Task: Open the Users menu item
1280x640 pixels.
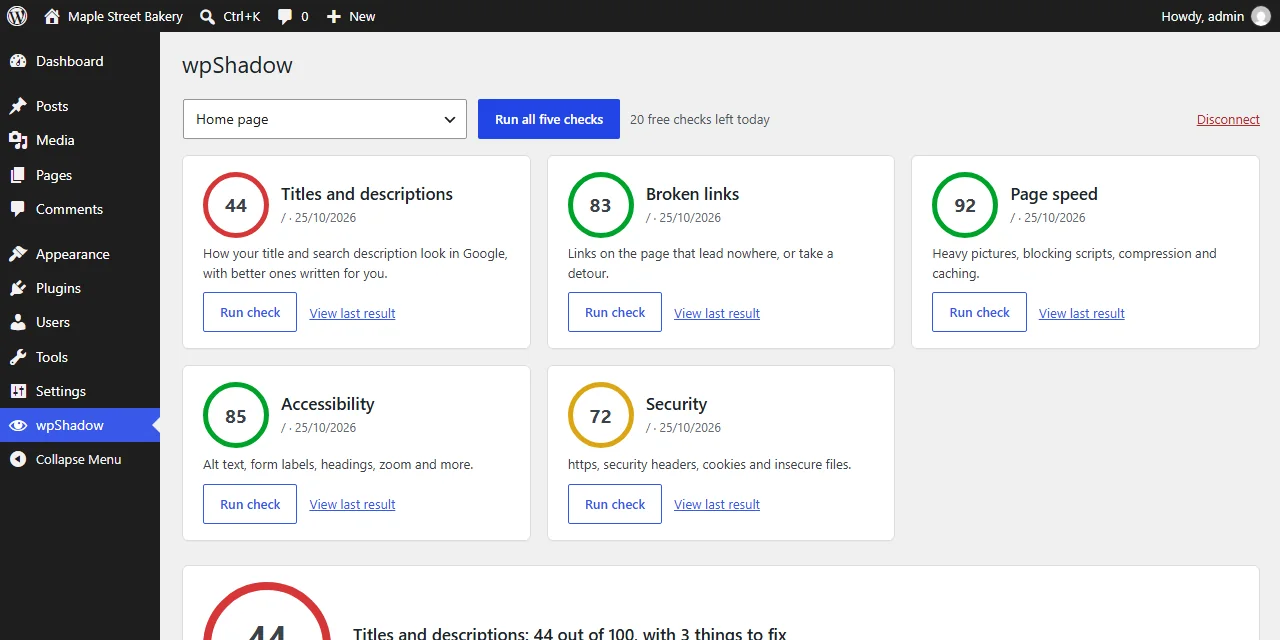Action: (80, 322)
